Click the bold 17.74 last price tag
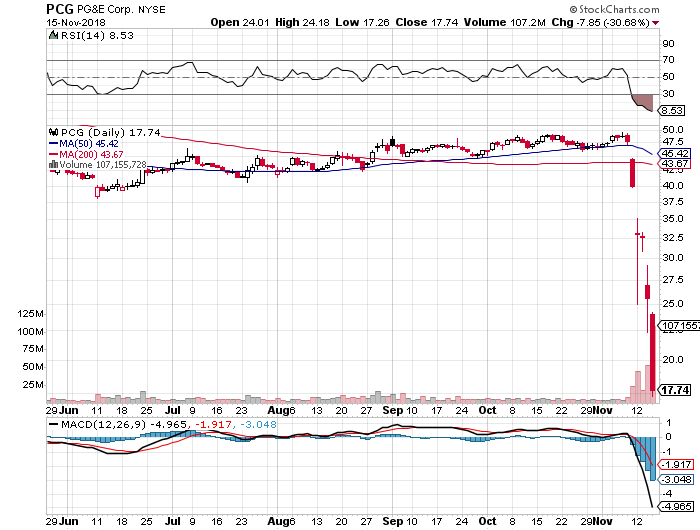The image size is (700, 530). 675,390
